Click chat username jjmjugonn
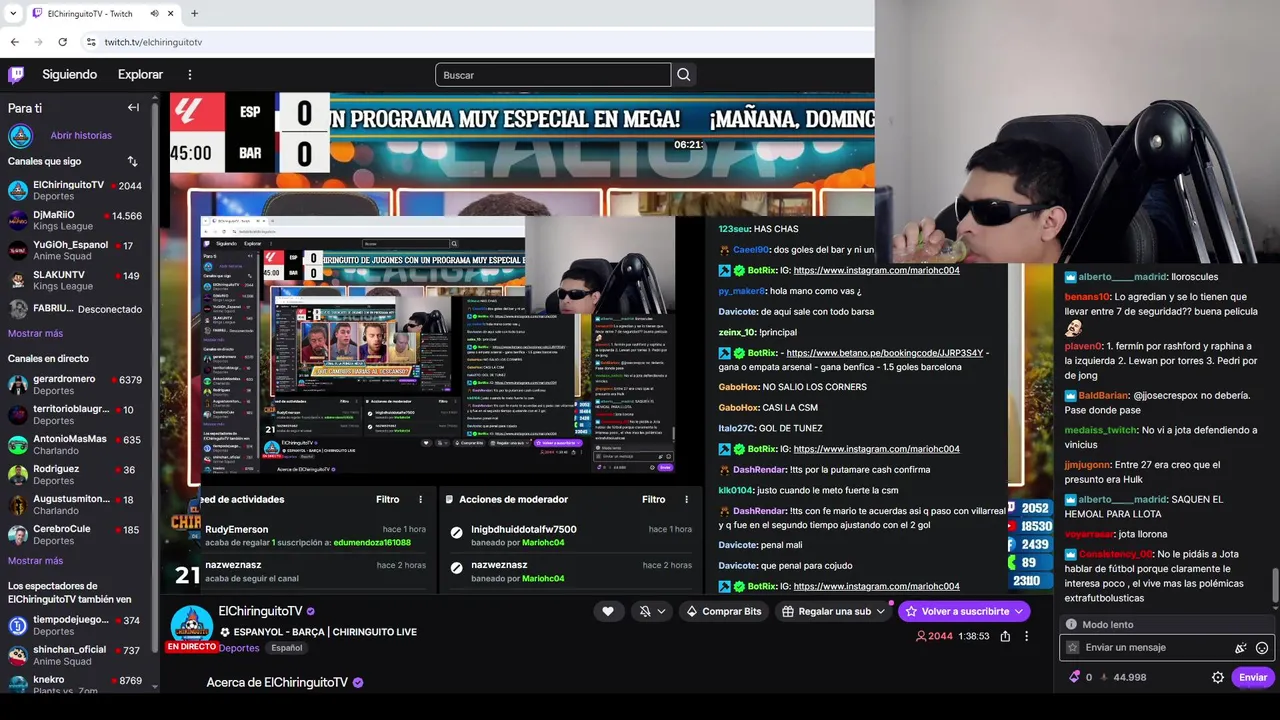Viewport: 1280px width, 720px height. point(1087,465)
